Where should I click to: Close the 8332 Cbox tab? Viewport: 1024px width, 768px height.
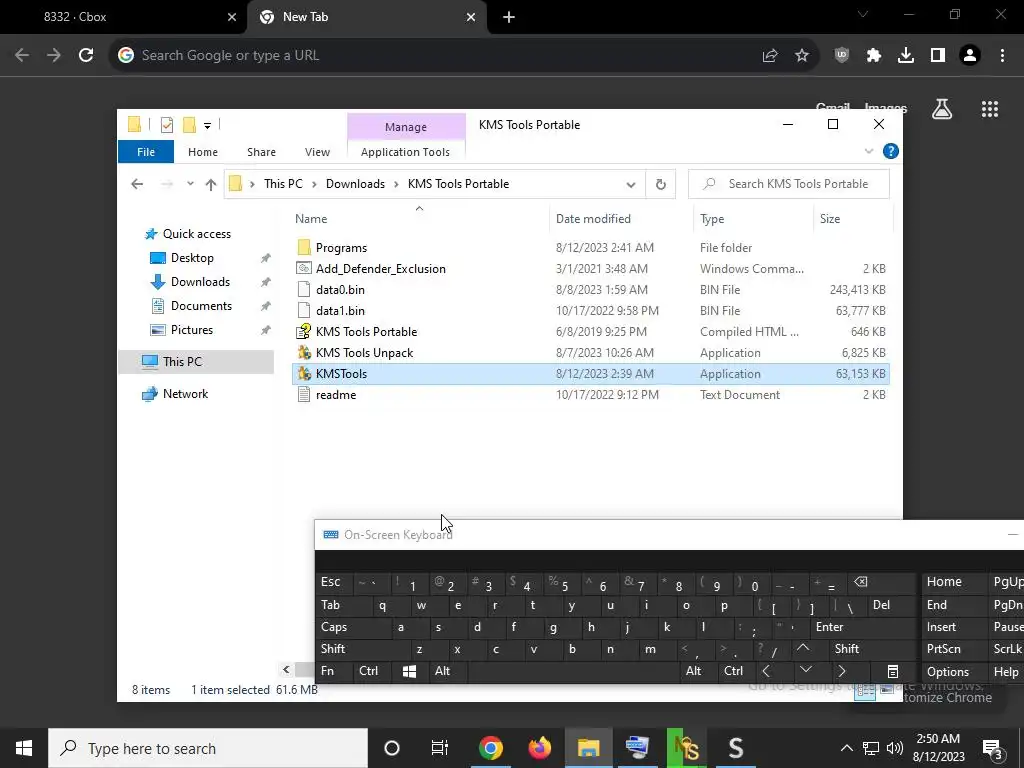232,18
